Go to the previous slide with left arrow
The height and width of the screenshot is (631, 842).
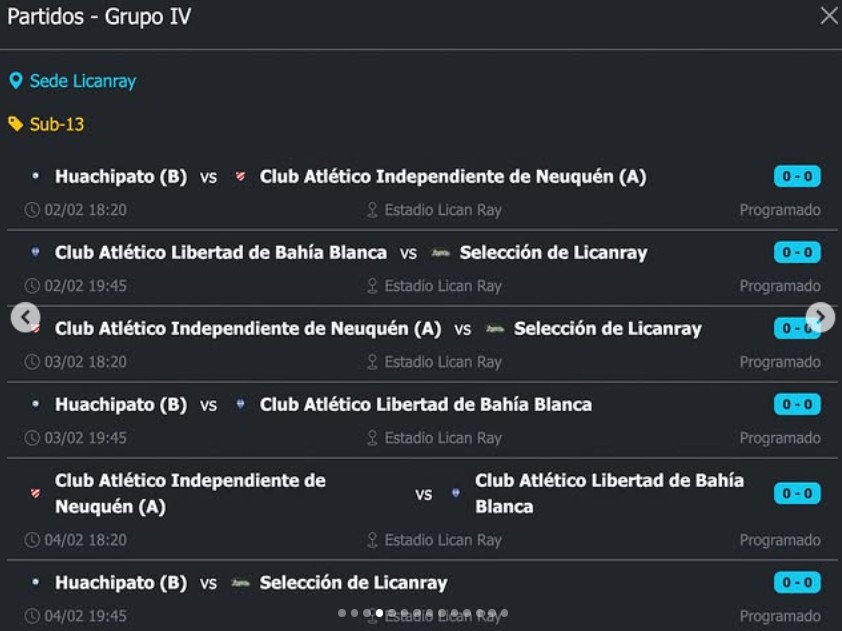coord(25,318)
